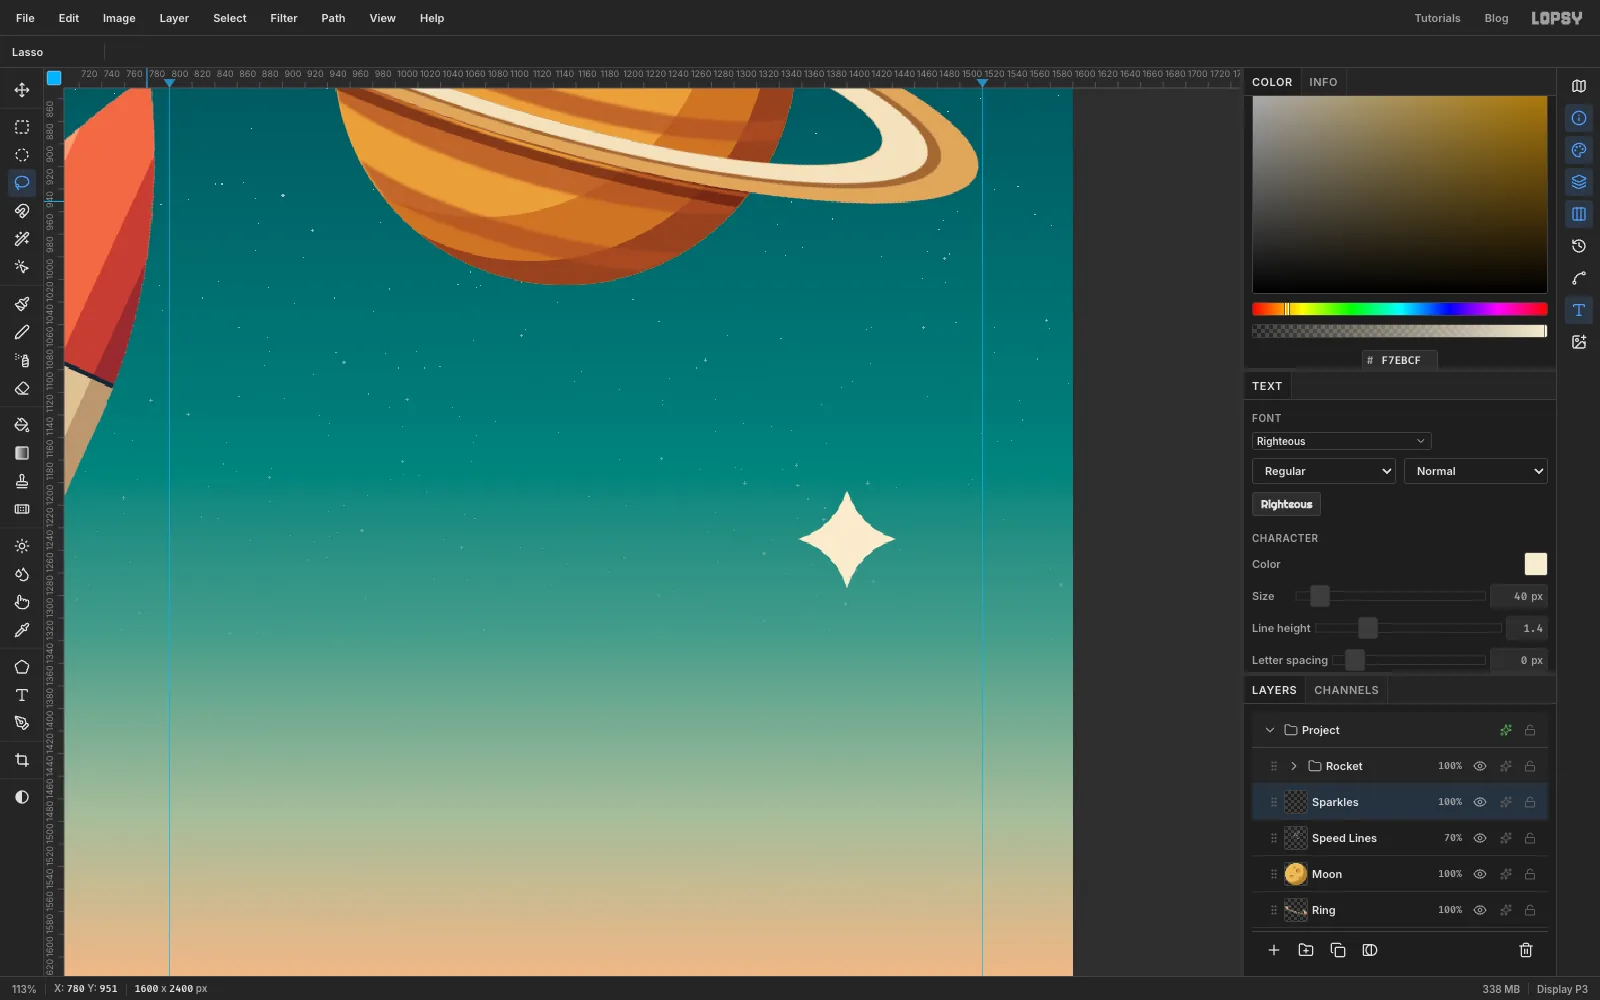Select the rectangular marquee tool
This screenshot has height=1000, width=1600.
point(21,127)
